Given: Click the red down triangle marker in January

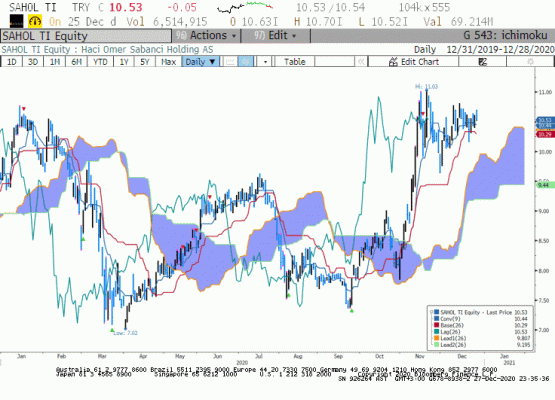Looking at the screenshot, I should [x=24, y=109].
